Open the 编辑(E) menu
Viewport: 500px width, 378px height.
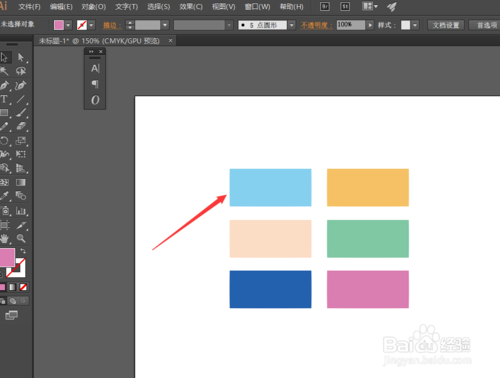[x=61, y=7]
